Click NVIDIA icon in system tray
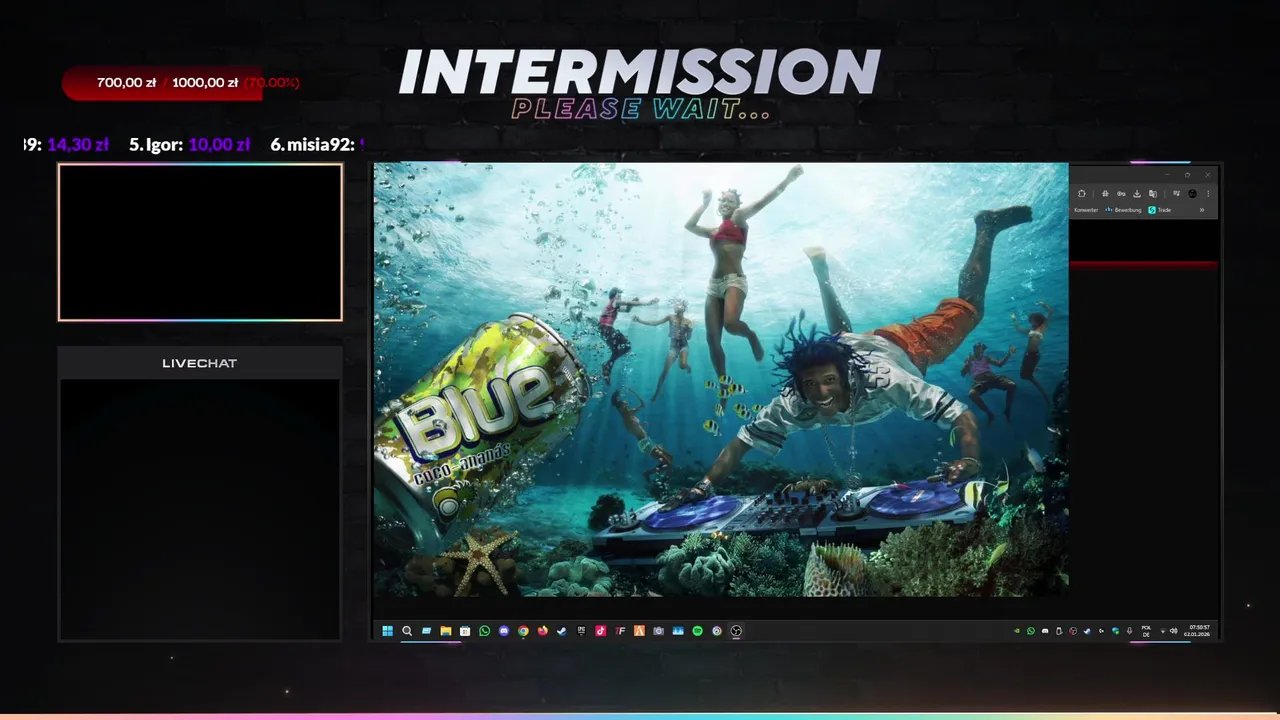The height and width of the screenshot is (720, 1280). pos(1017,631)
